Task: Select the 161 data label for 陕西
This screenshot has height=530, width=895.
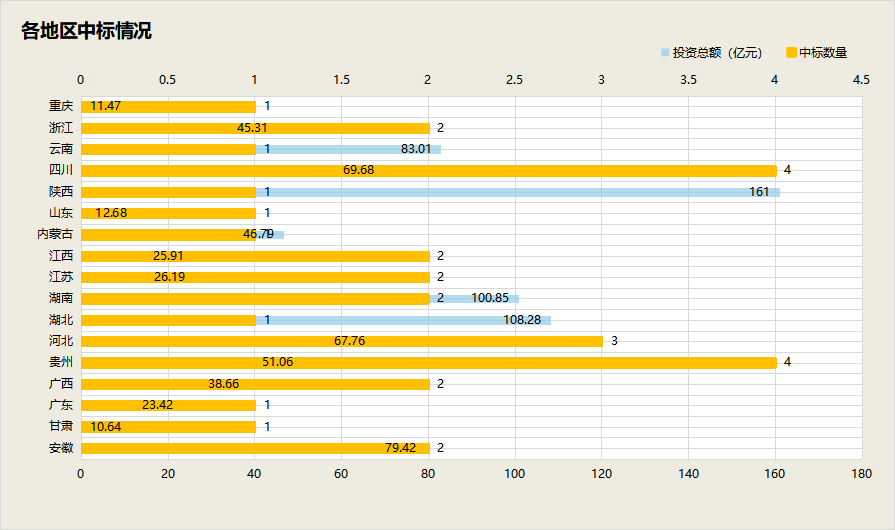Action: tap(759, 192)
